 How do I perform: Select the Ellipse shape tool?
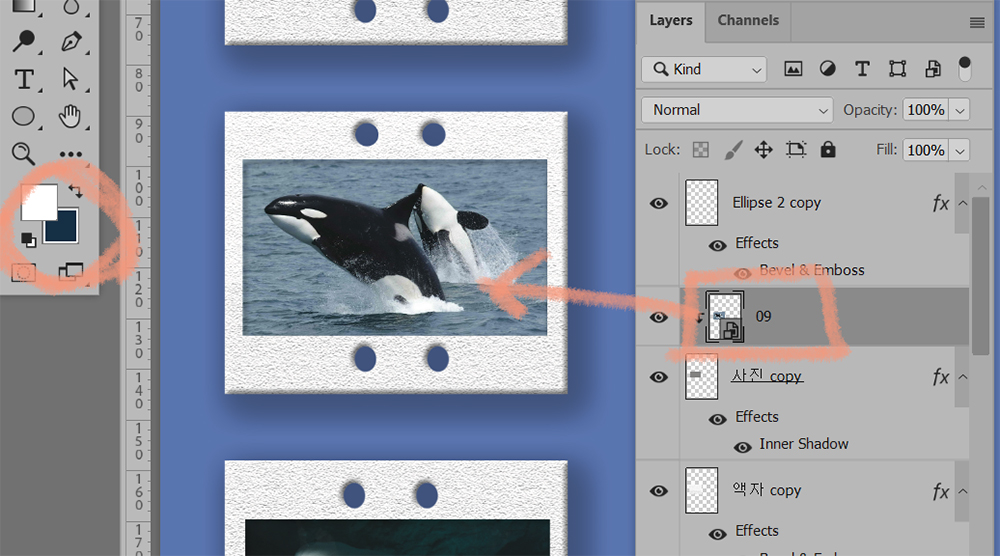24,117
